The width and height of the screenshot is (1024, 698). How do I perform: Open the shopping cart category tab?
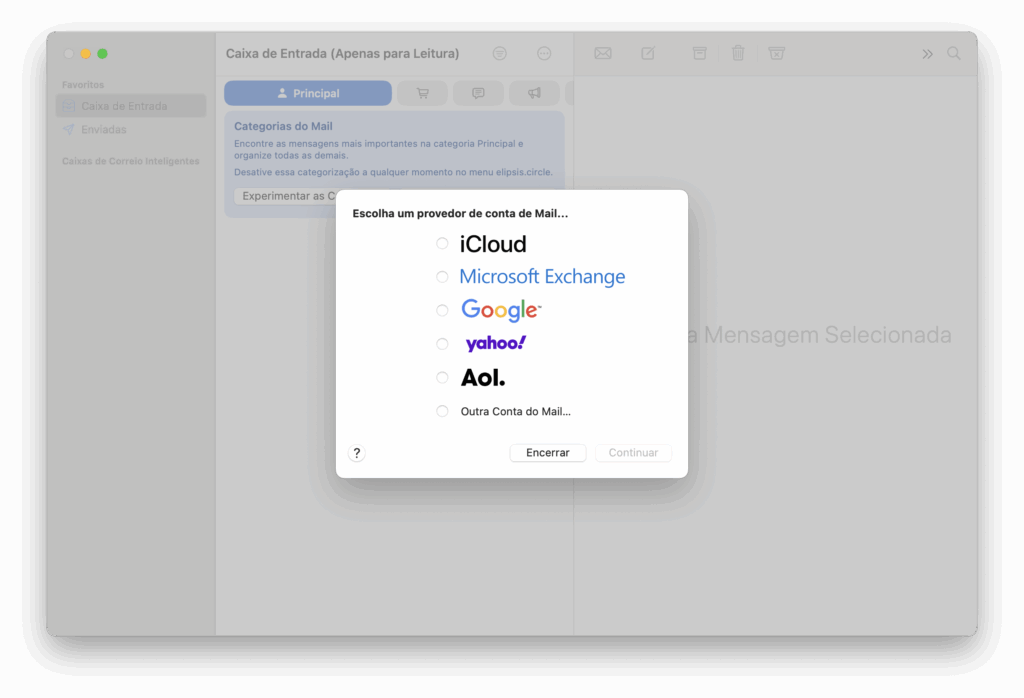pos(422,93)
